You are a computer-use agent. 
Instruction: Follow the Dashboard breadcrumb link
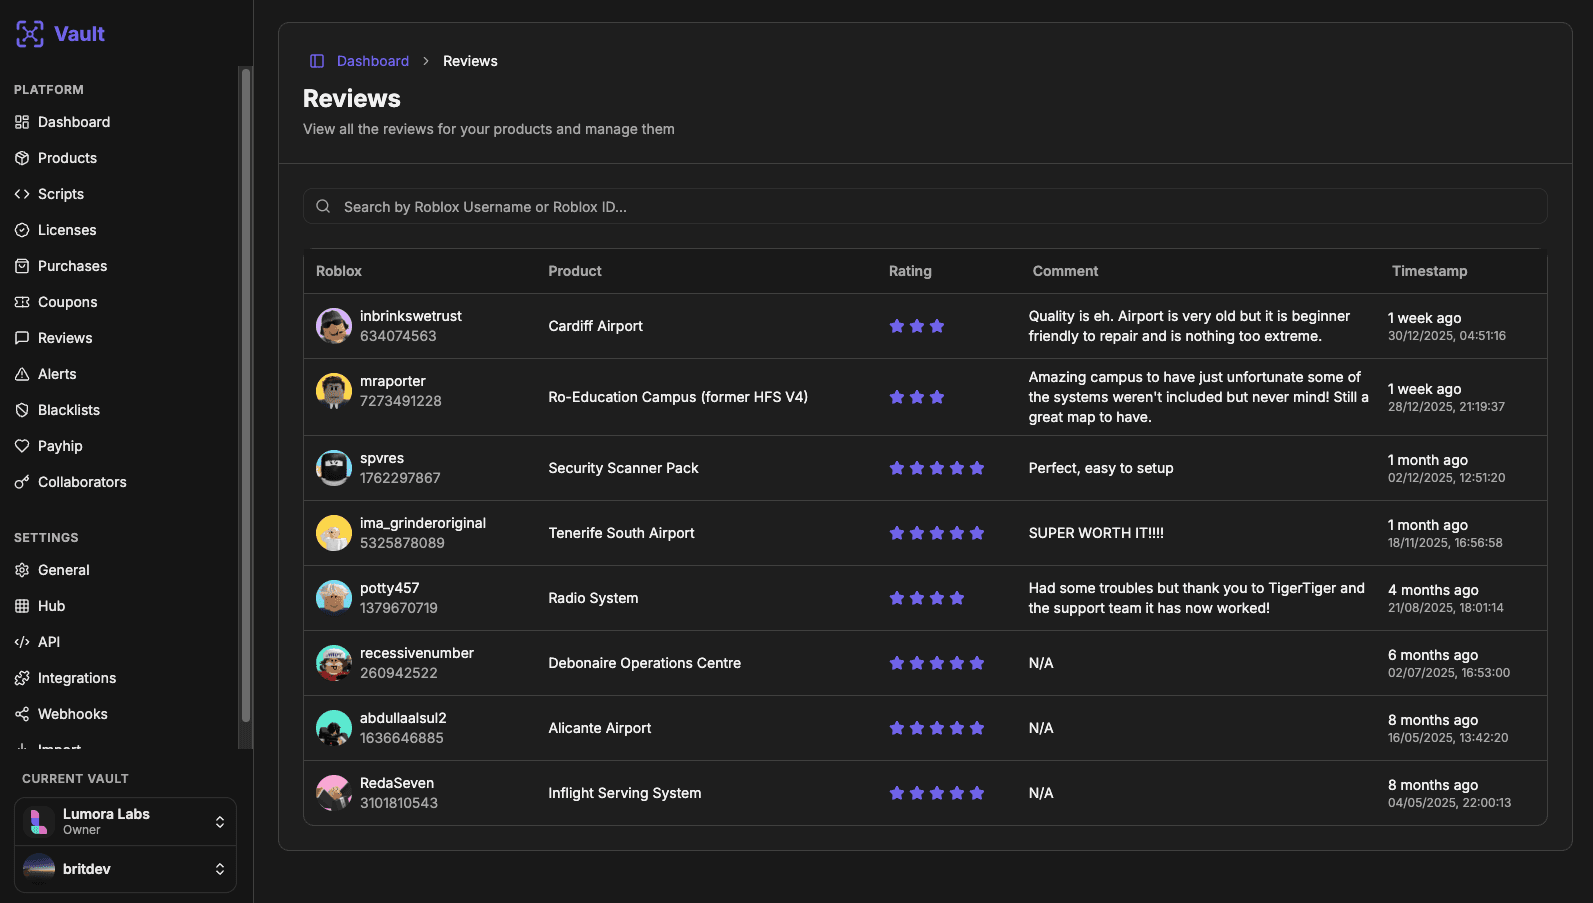point(373,61)
